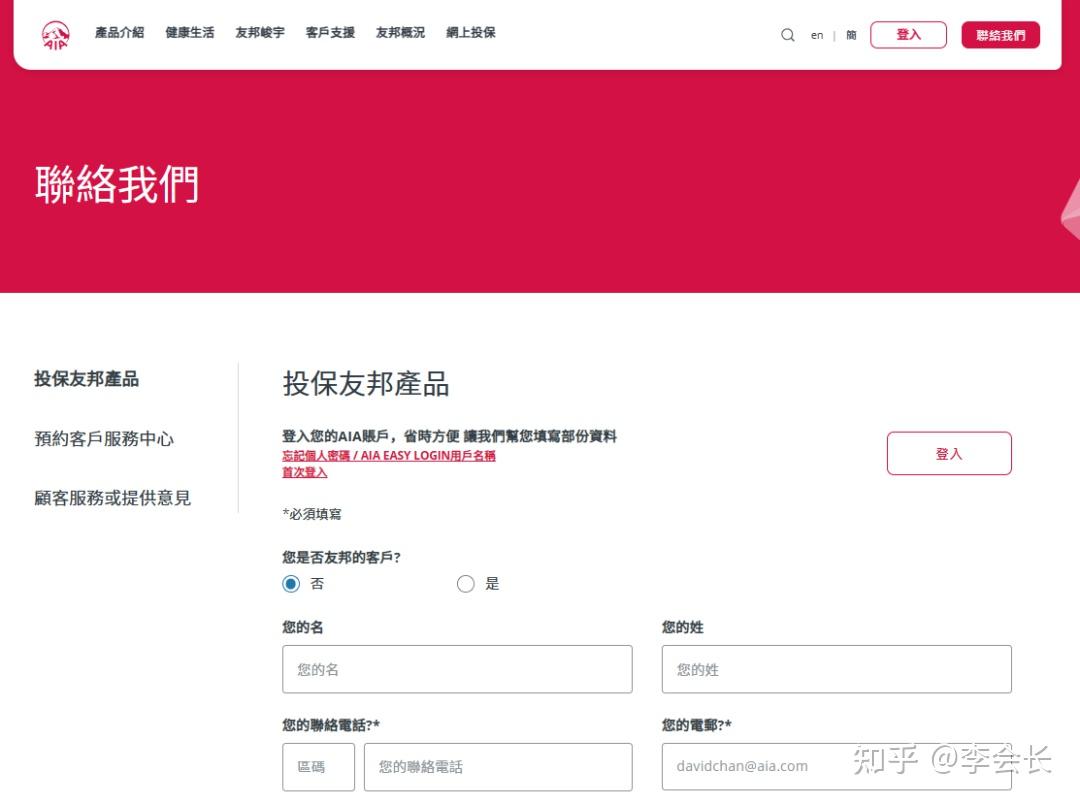Click the top 登入 button
Viewport: 1080px width, 804px height.
tap(908, 33)
